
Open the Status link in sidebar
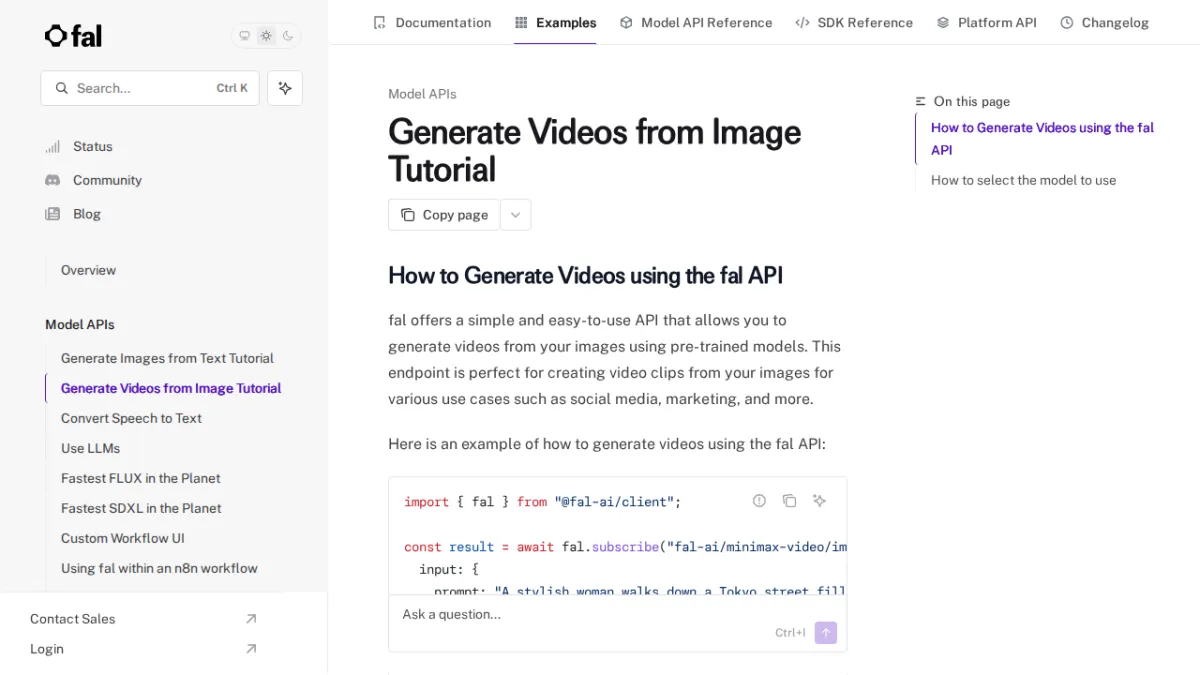[x=93, y=146]
